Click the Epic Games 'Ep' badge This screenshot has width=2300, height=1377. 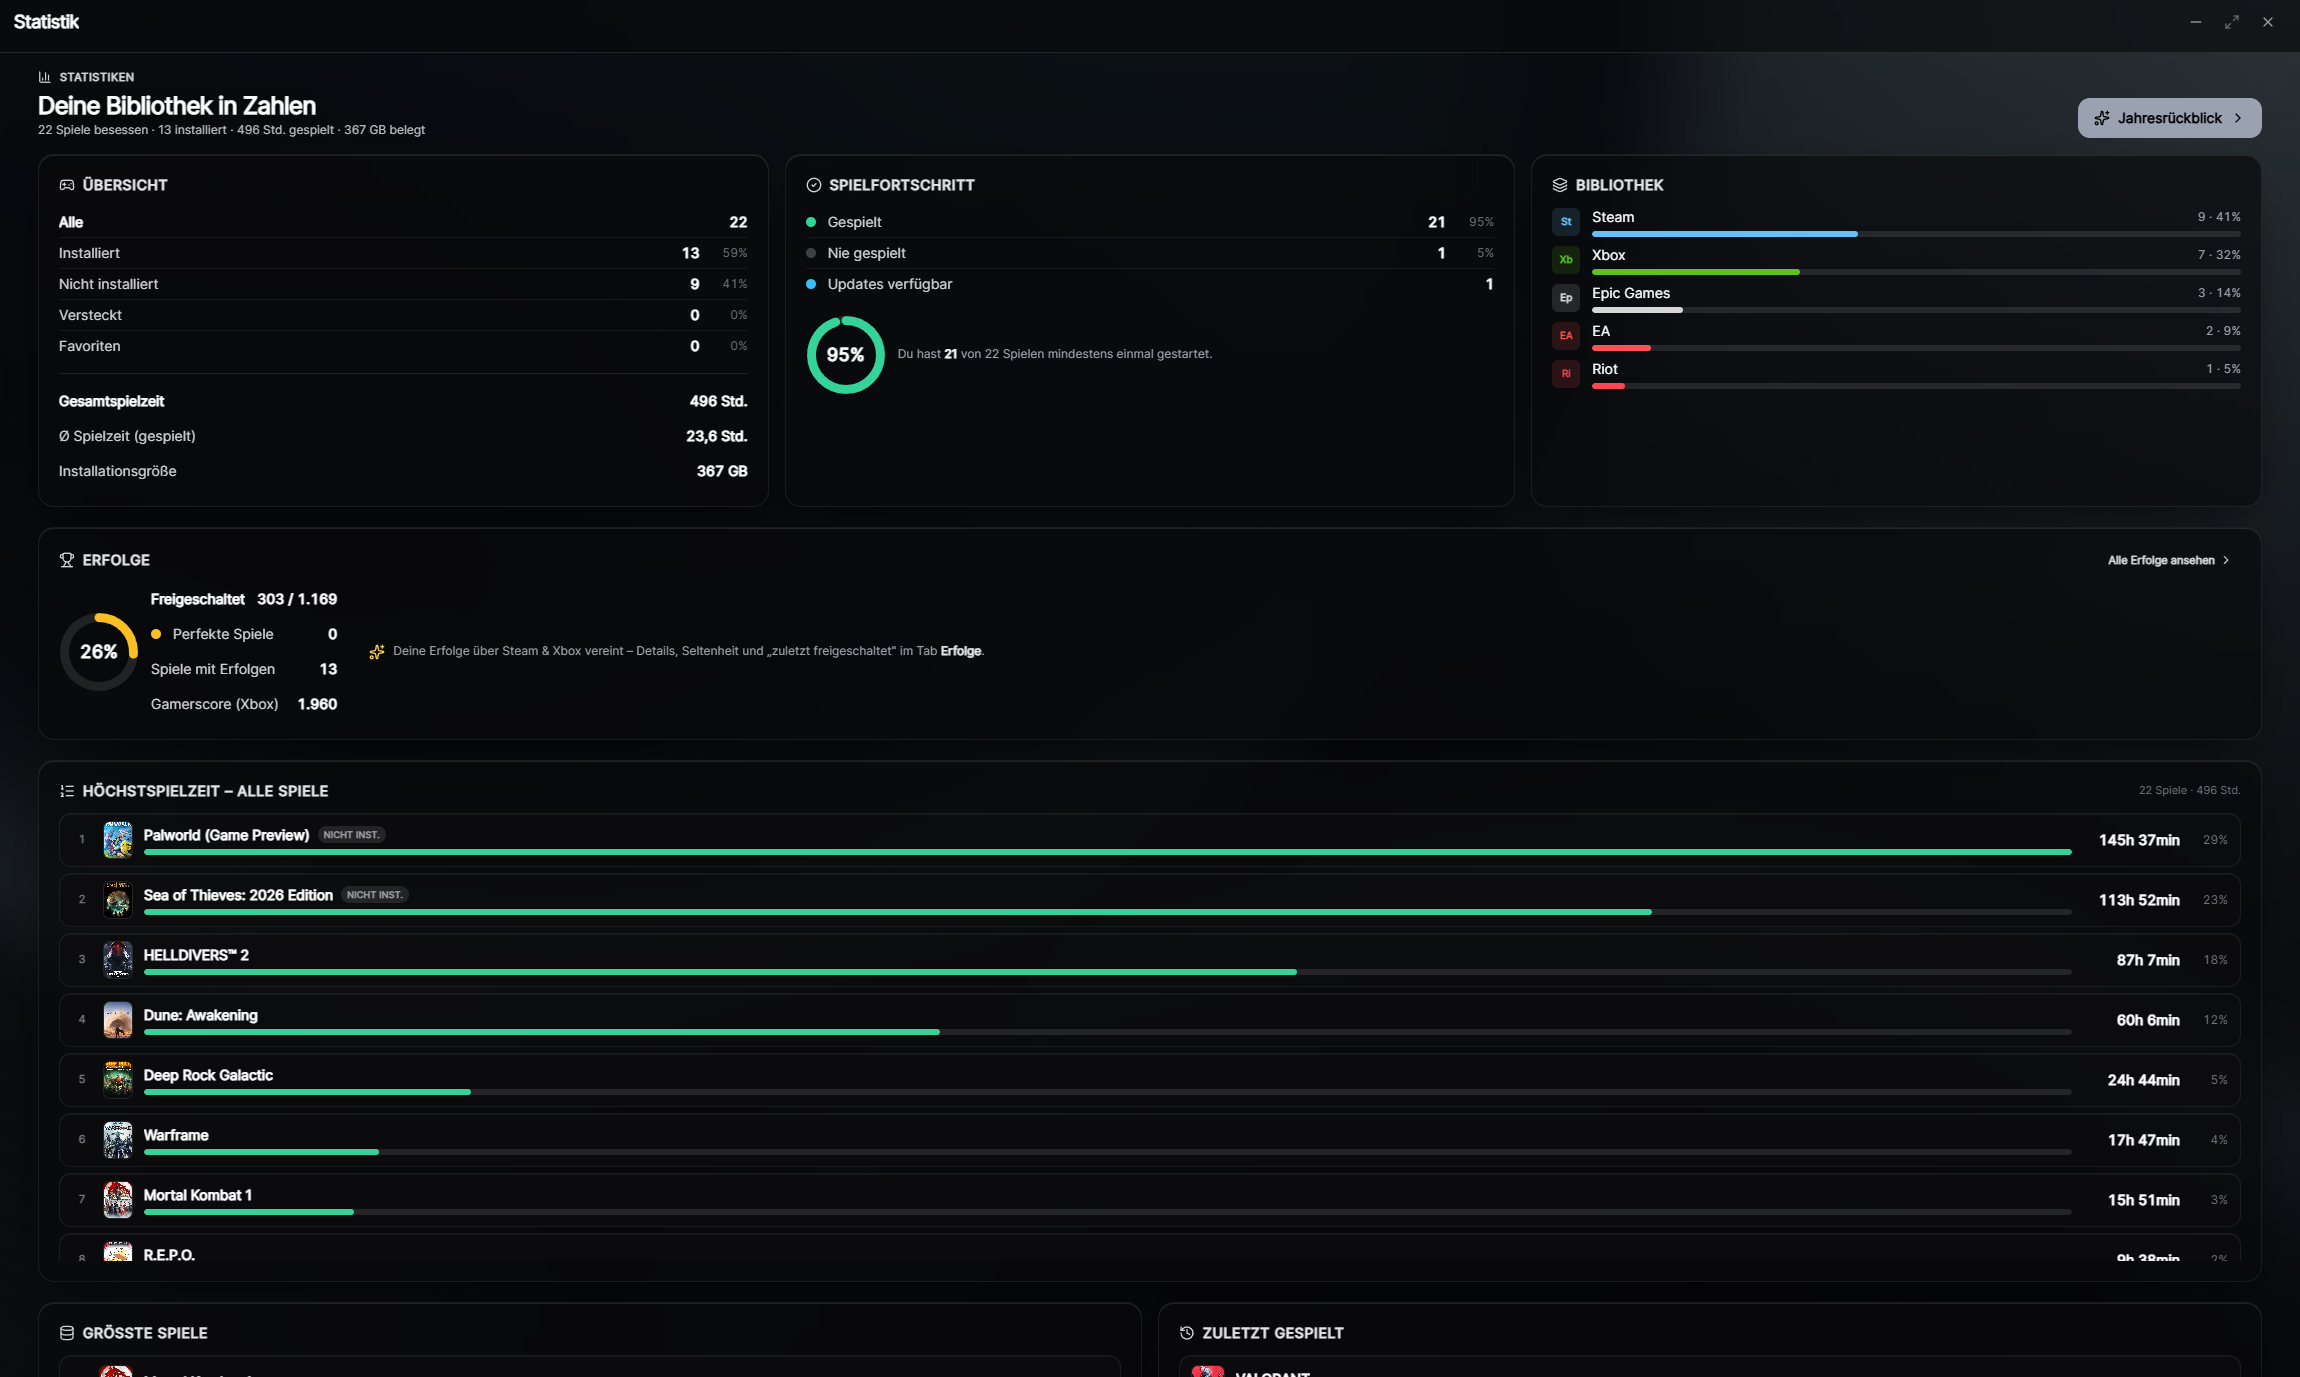pos(1566,298)
